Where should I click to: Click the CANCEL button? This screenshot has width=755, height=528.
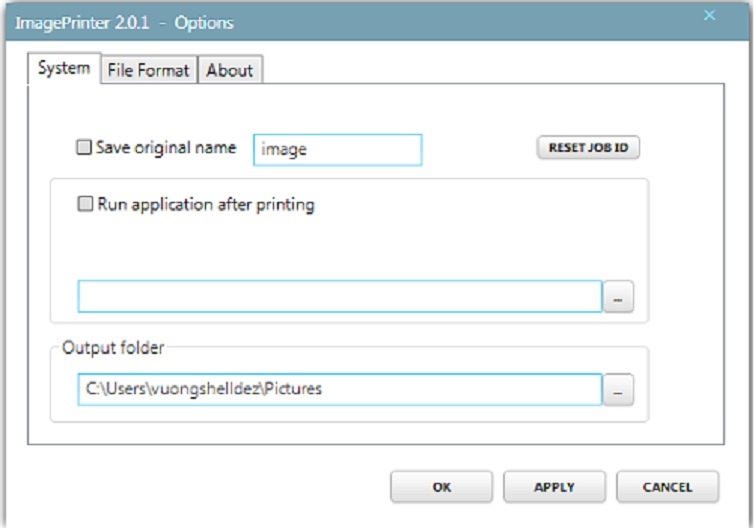[667, 487]
